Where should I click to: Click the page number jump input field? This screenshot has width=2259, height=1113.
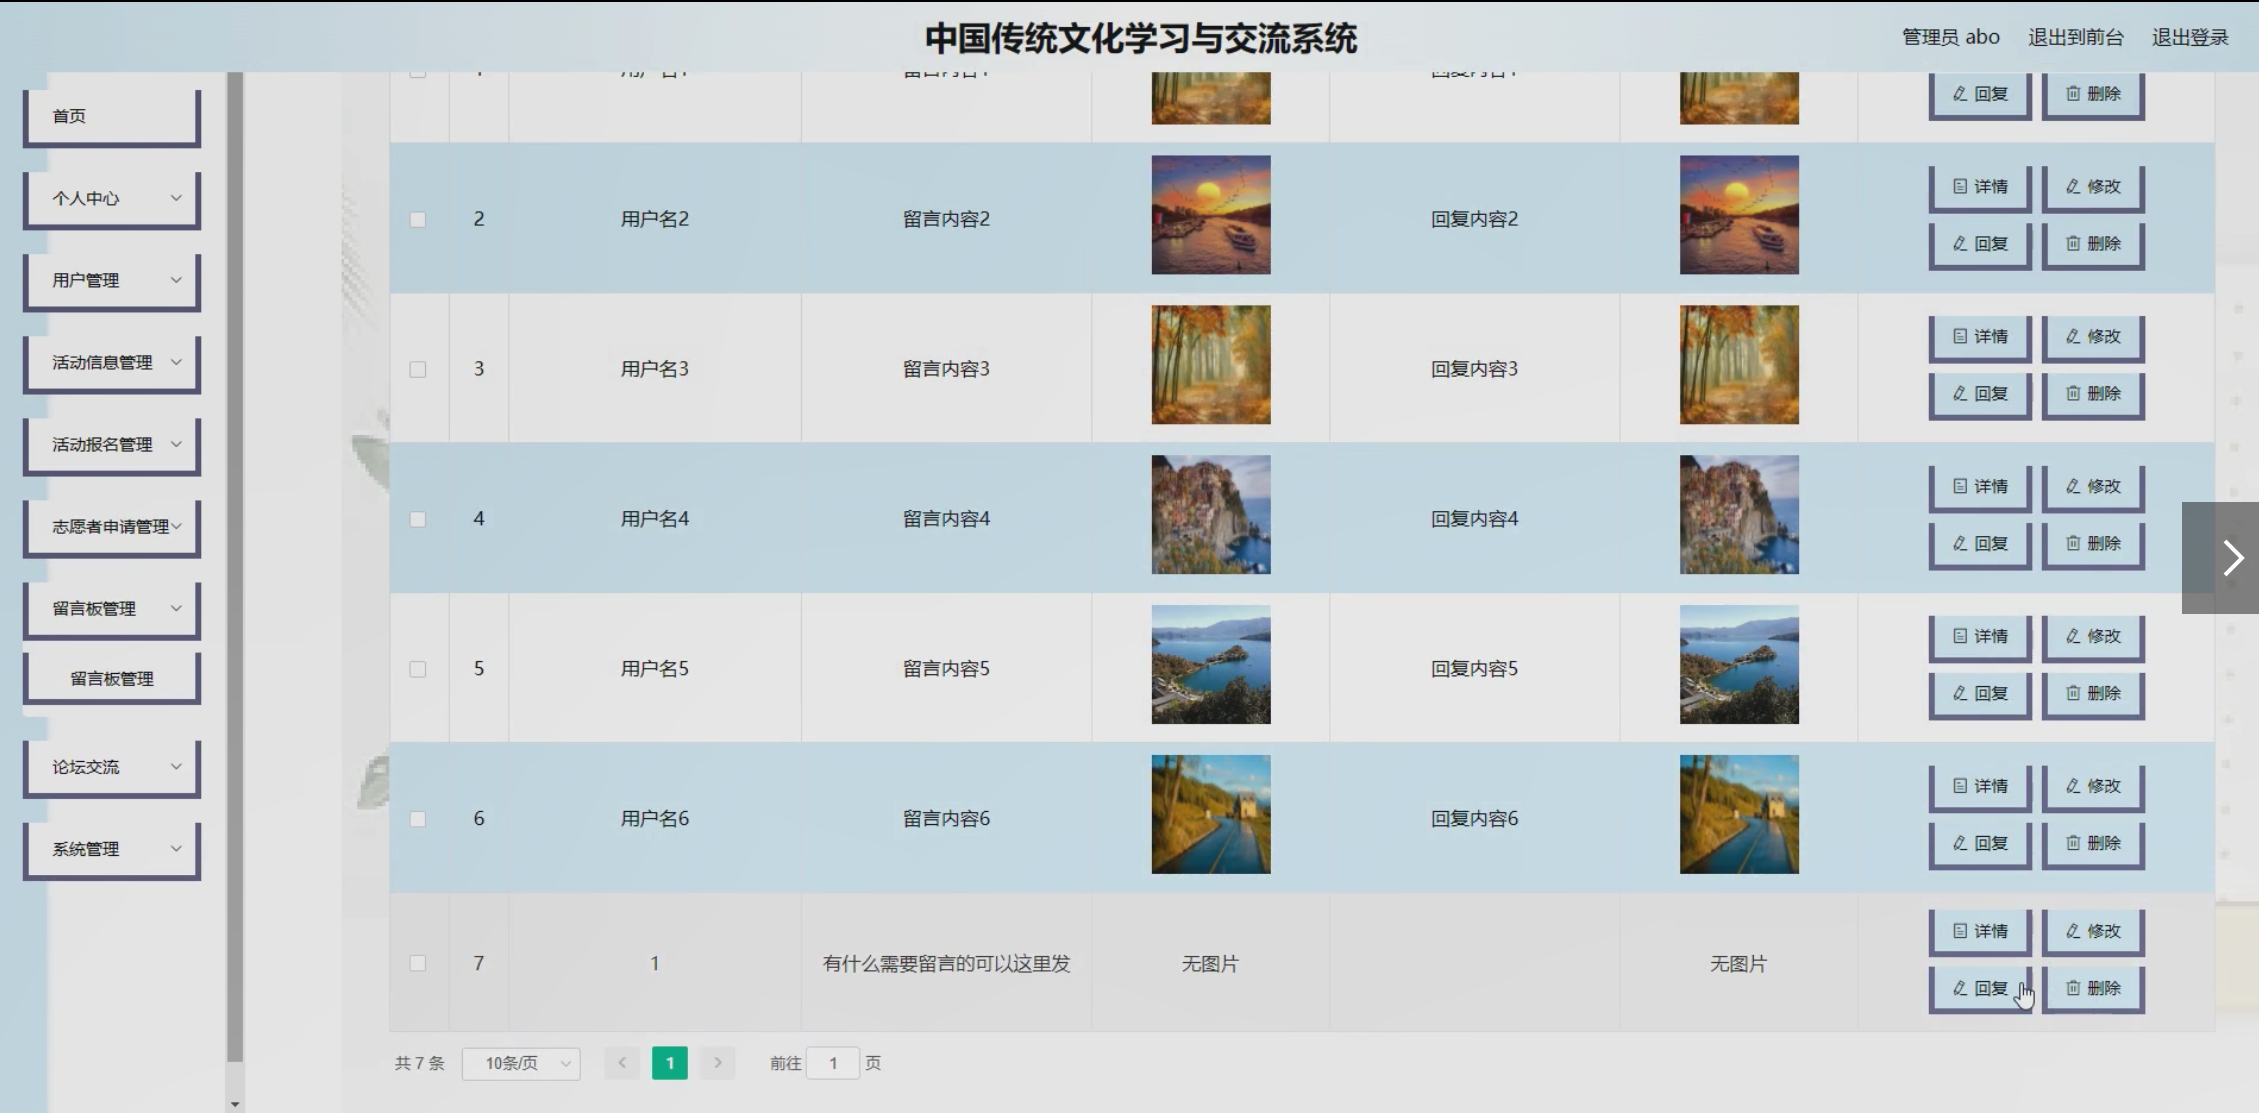coord(832,1063)
